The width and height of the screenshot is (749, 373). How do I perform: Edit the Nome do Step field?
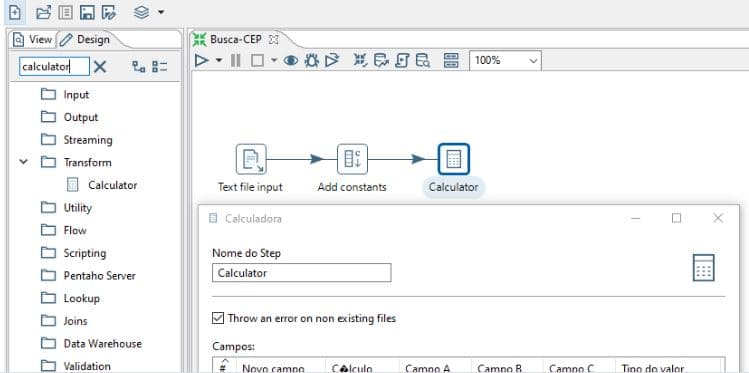coord(301,273)
